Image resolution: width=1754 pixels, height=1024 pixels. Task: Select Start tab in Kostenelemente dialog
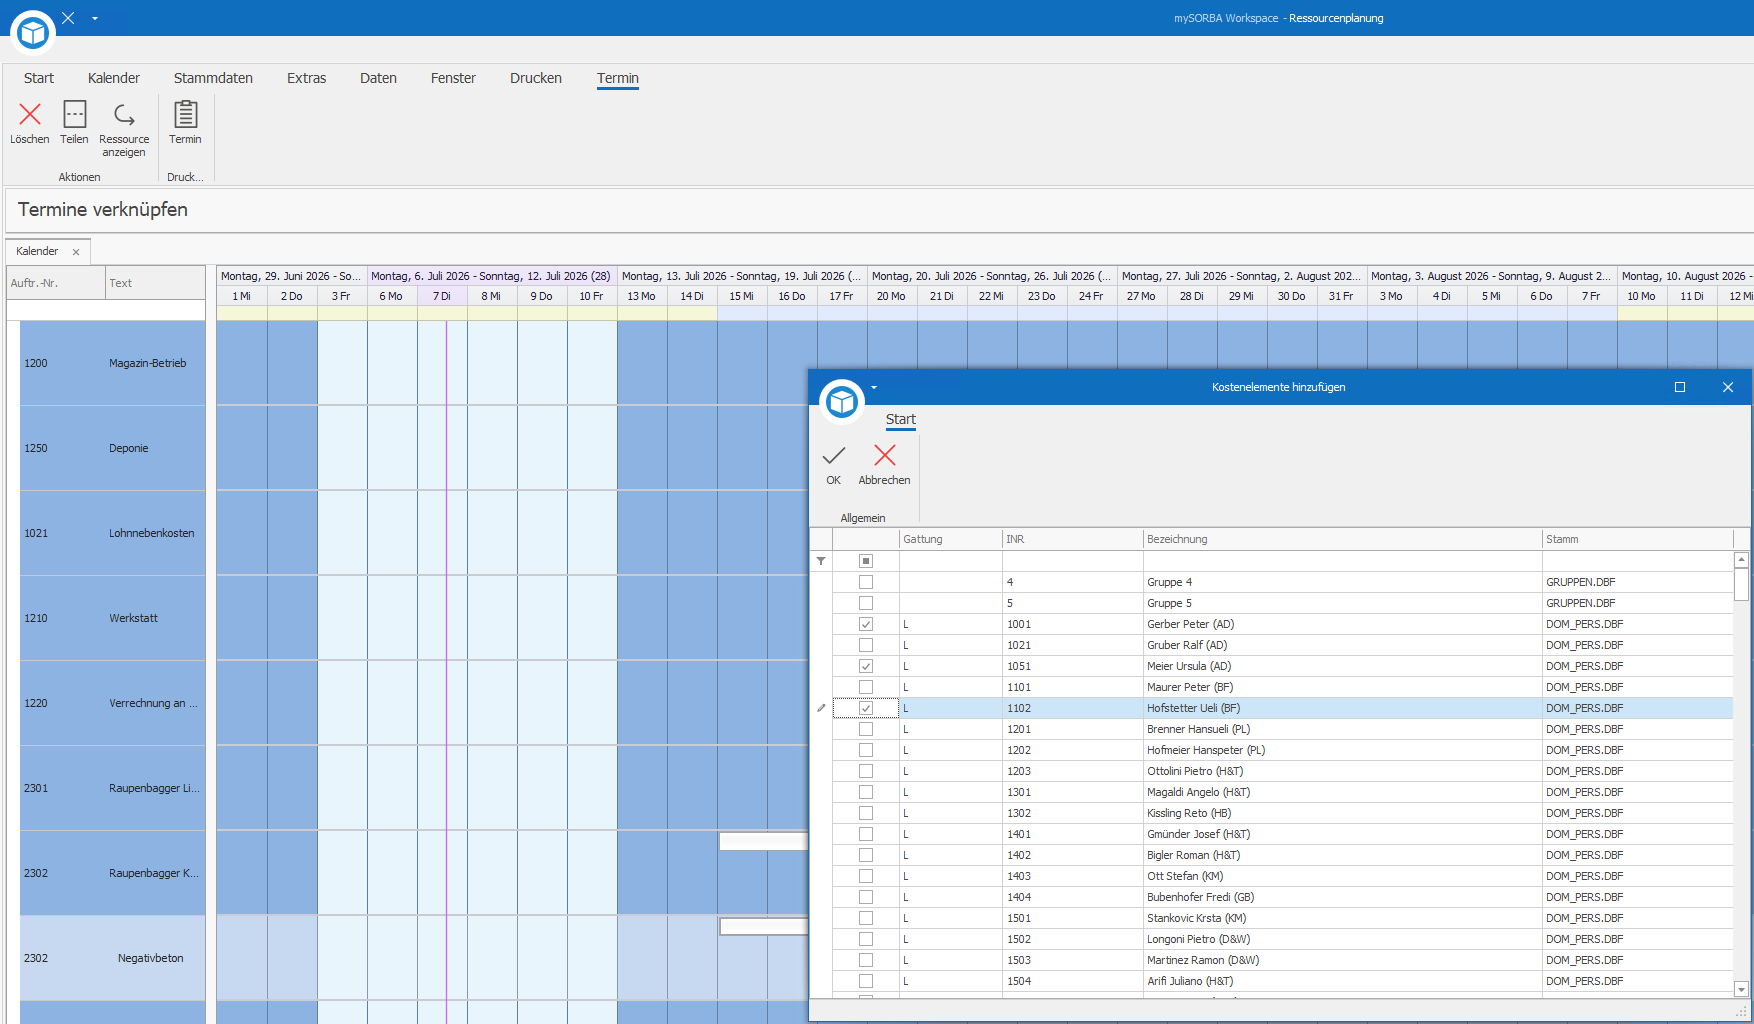coord(901,419)
